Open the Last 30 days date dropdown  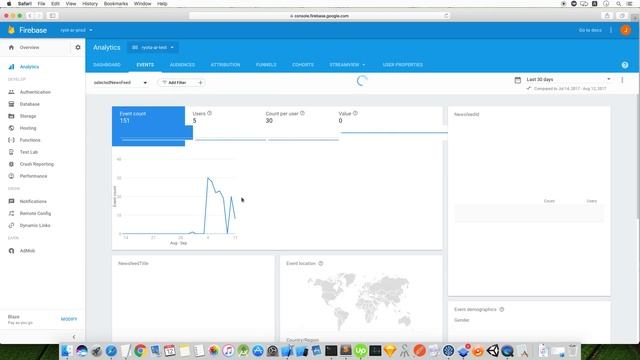click(x=568, y=79)
